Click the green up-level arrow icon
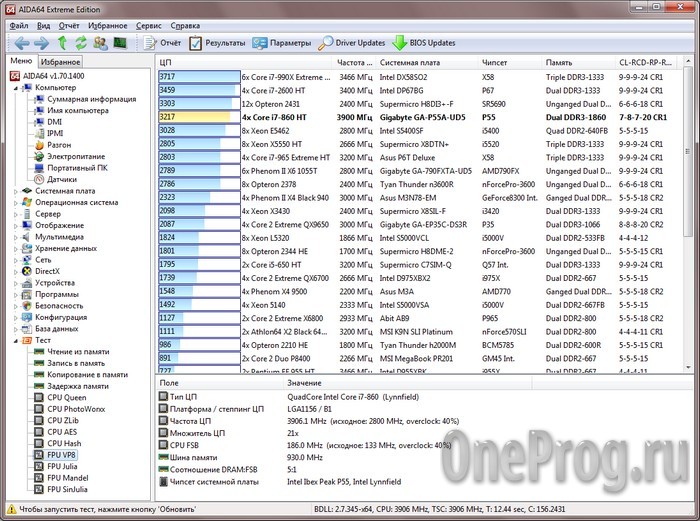 point(62,43)
